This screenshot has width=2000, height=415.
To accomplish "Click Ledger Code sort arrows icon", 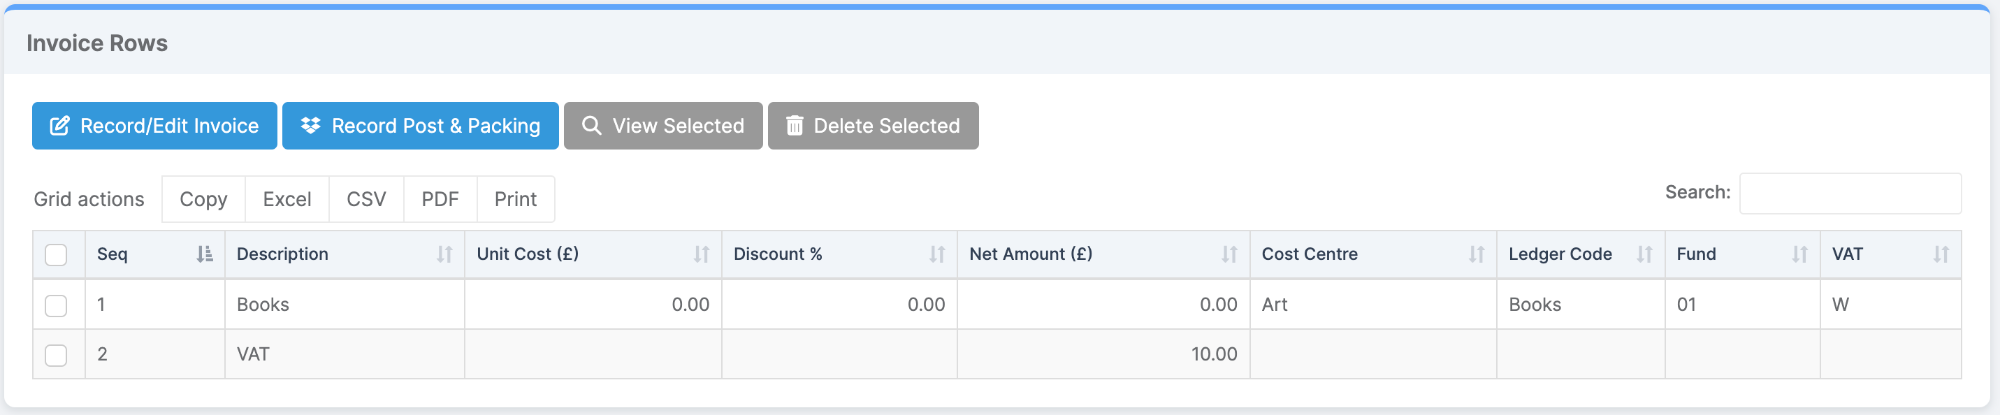I will [1644, 254].
